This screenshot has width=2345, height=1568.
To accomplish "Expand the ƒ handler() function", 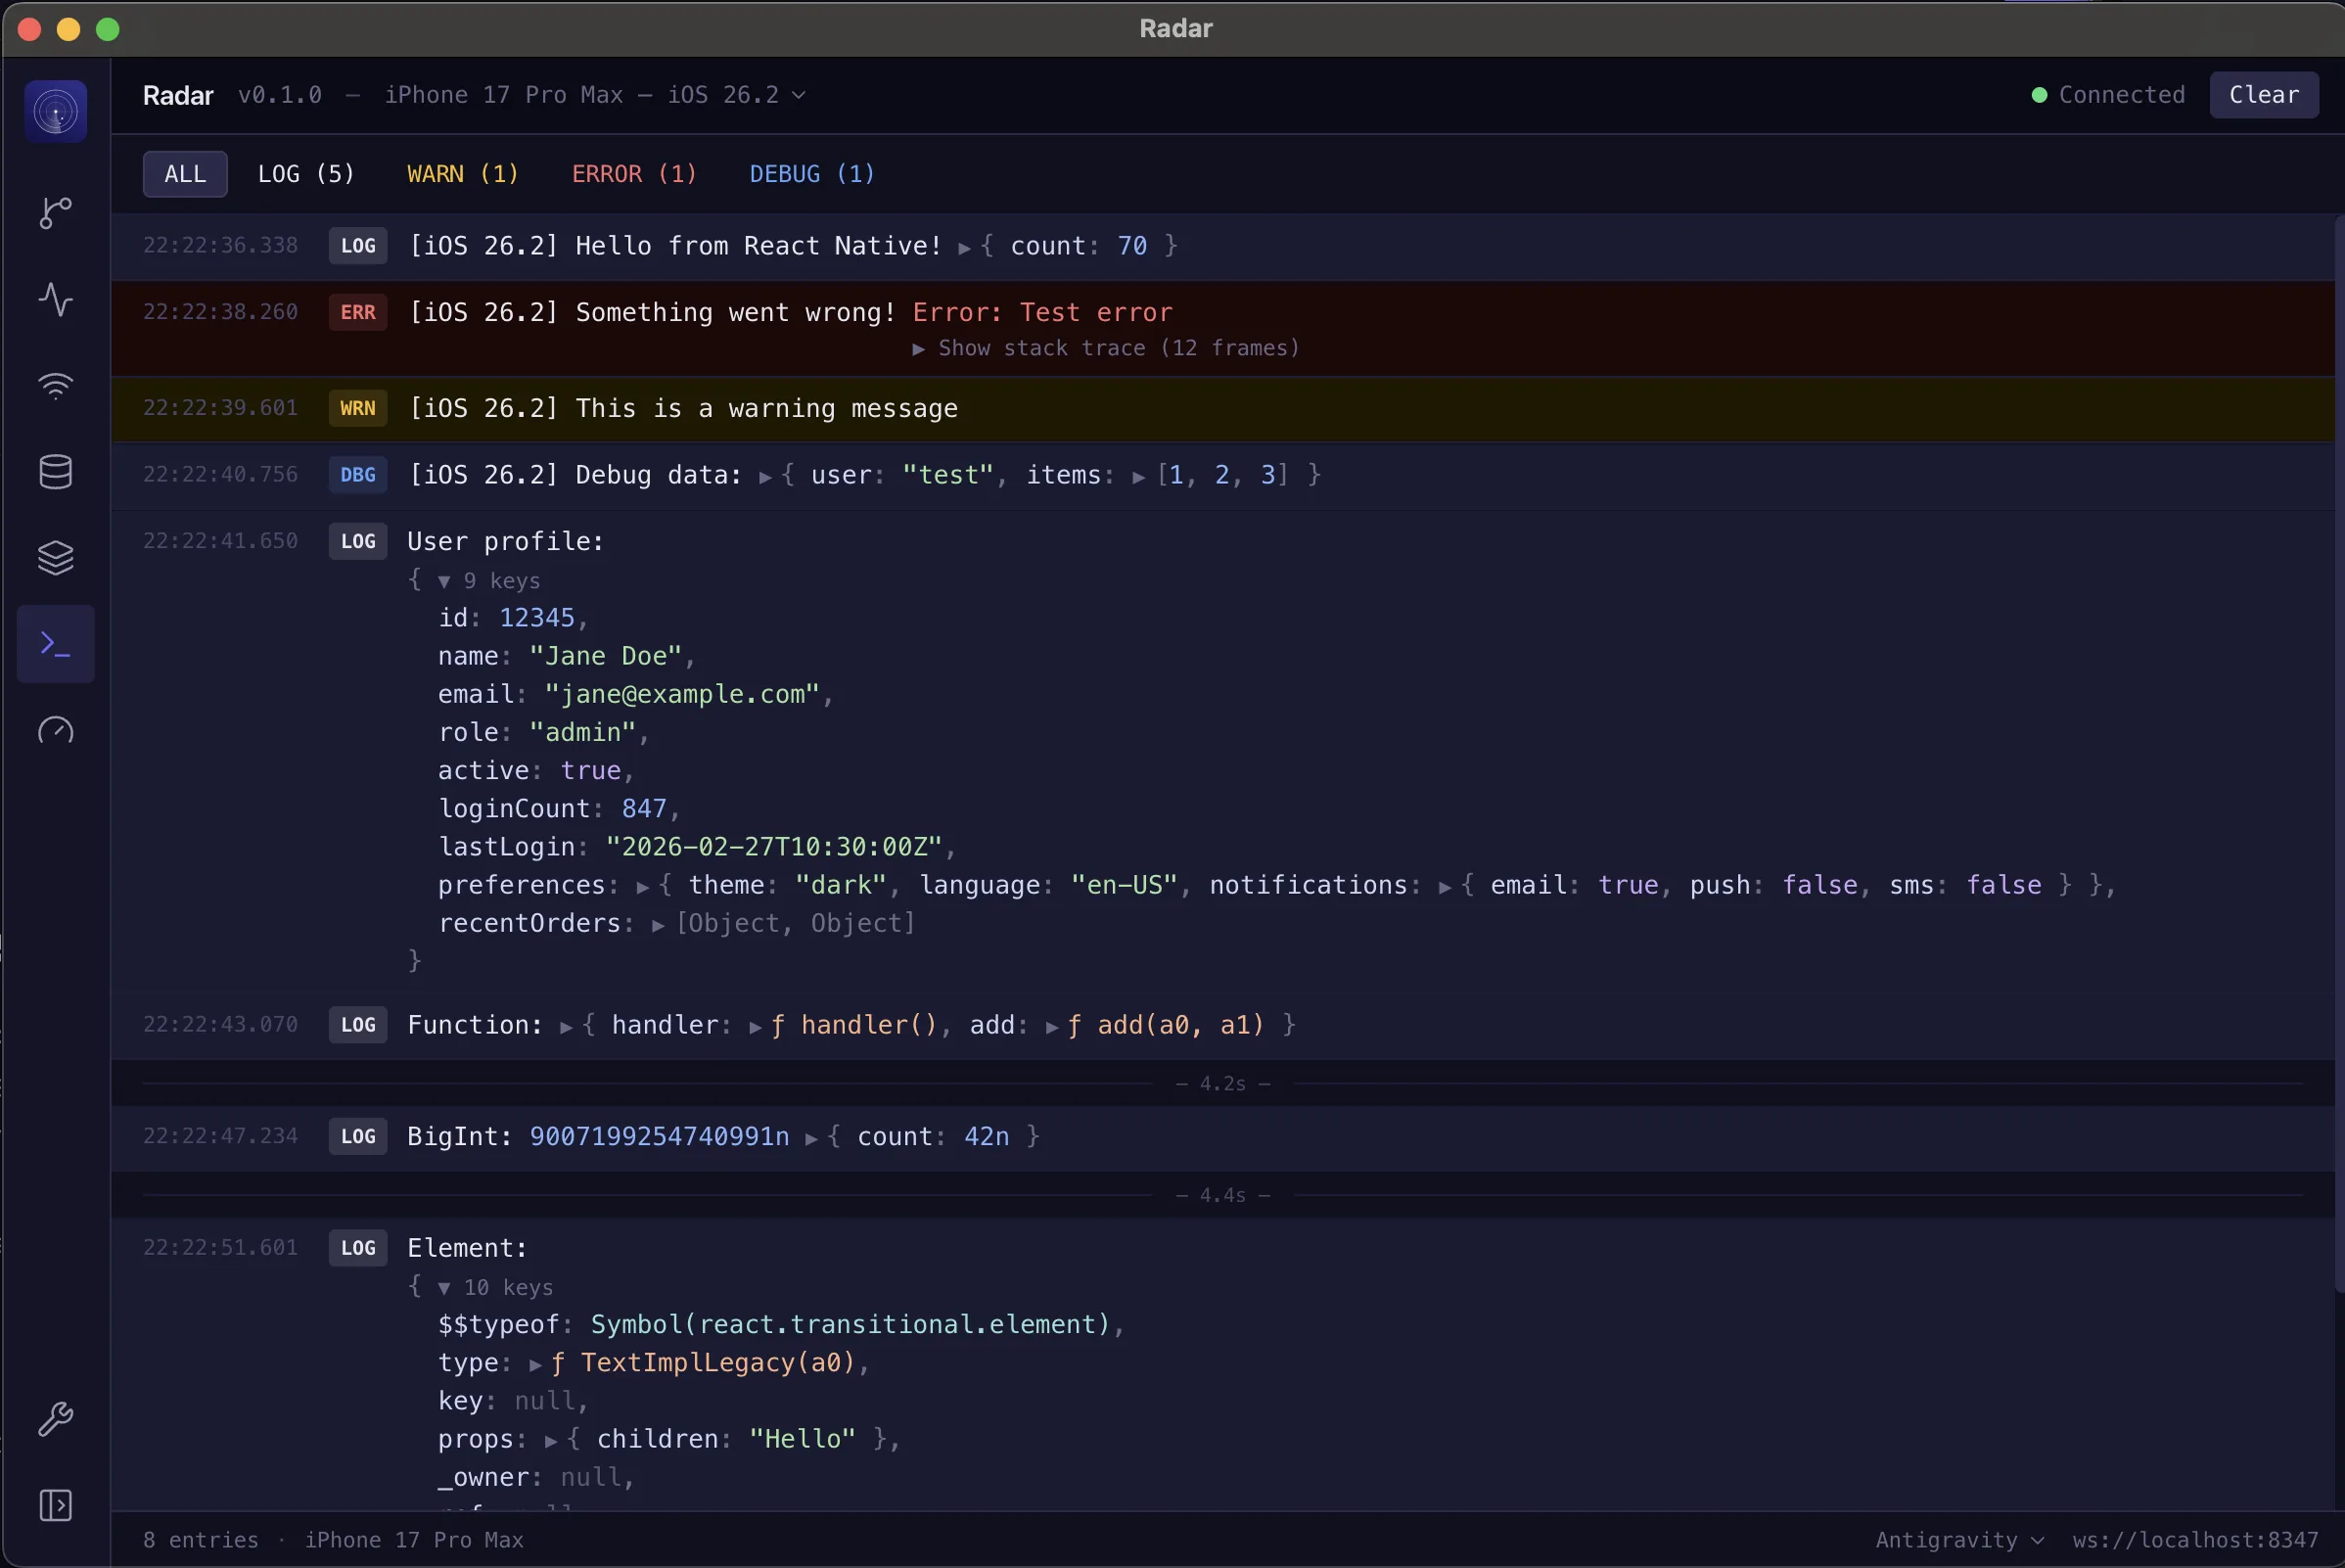I will click(x=756, y=1027).
